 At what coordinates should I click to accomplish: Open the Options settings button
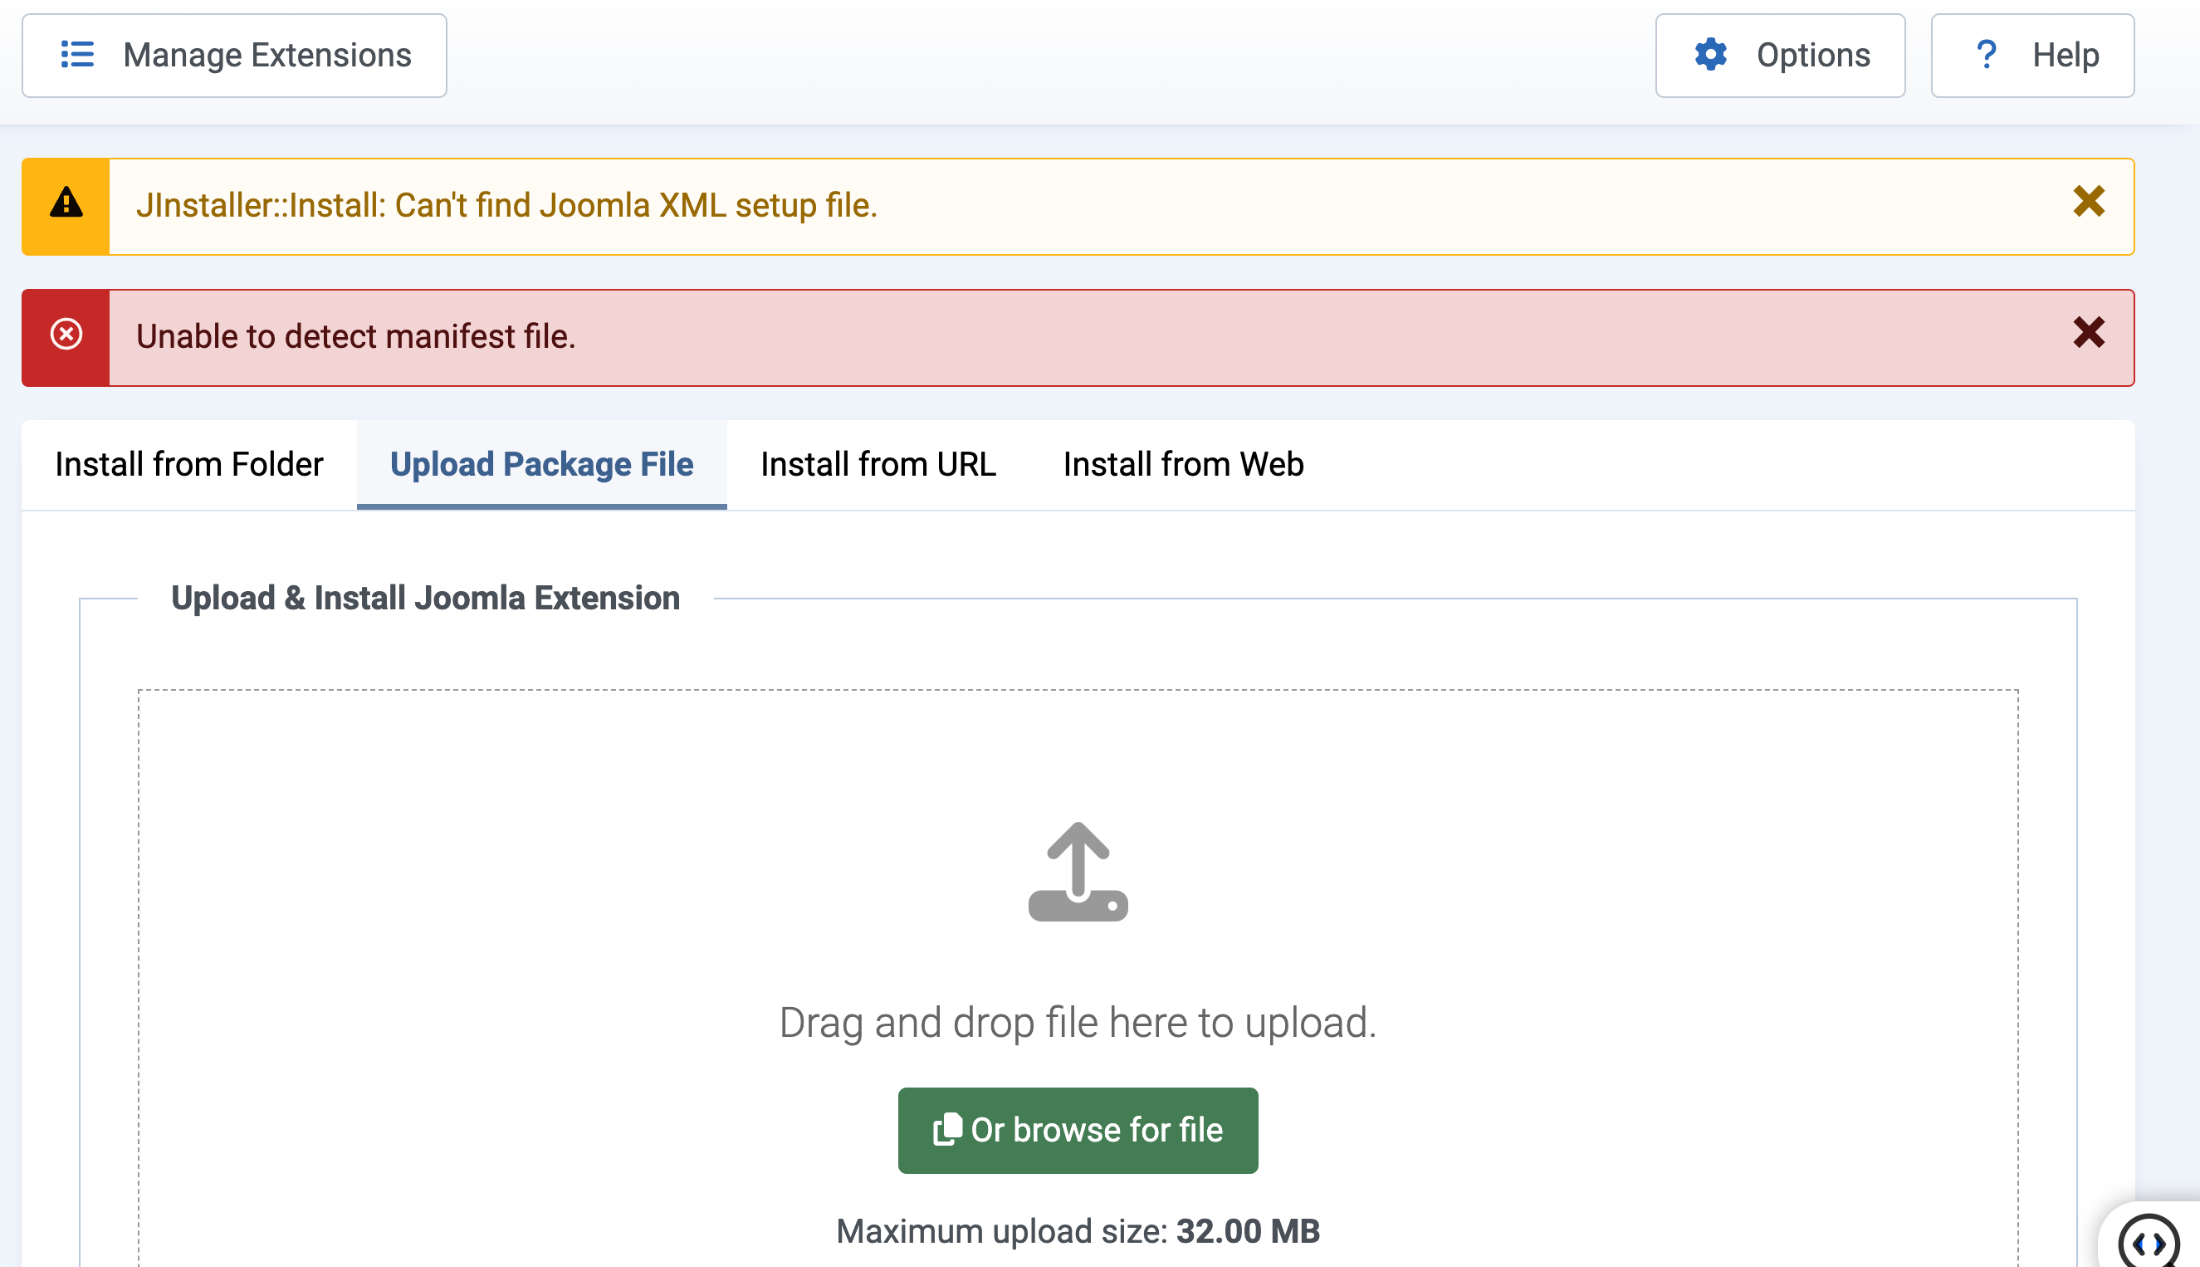coord(1780,56)
